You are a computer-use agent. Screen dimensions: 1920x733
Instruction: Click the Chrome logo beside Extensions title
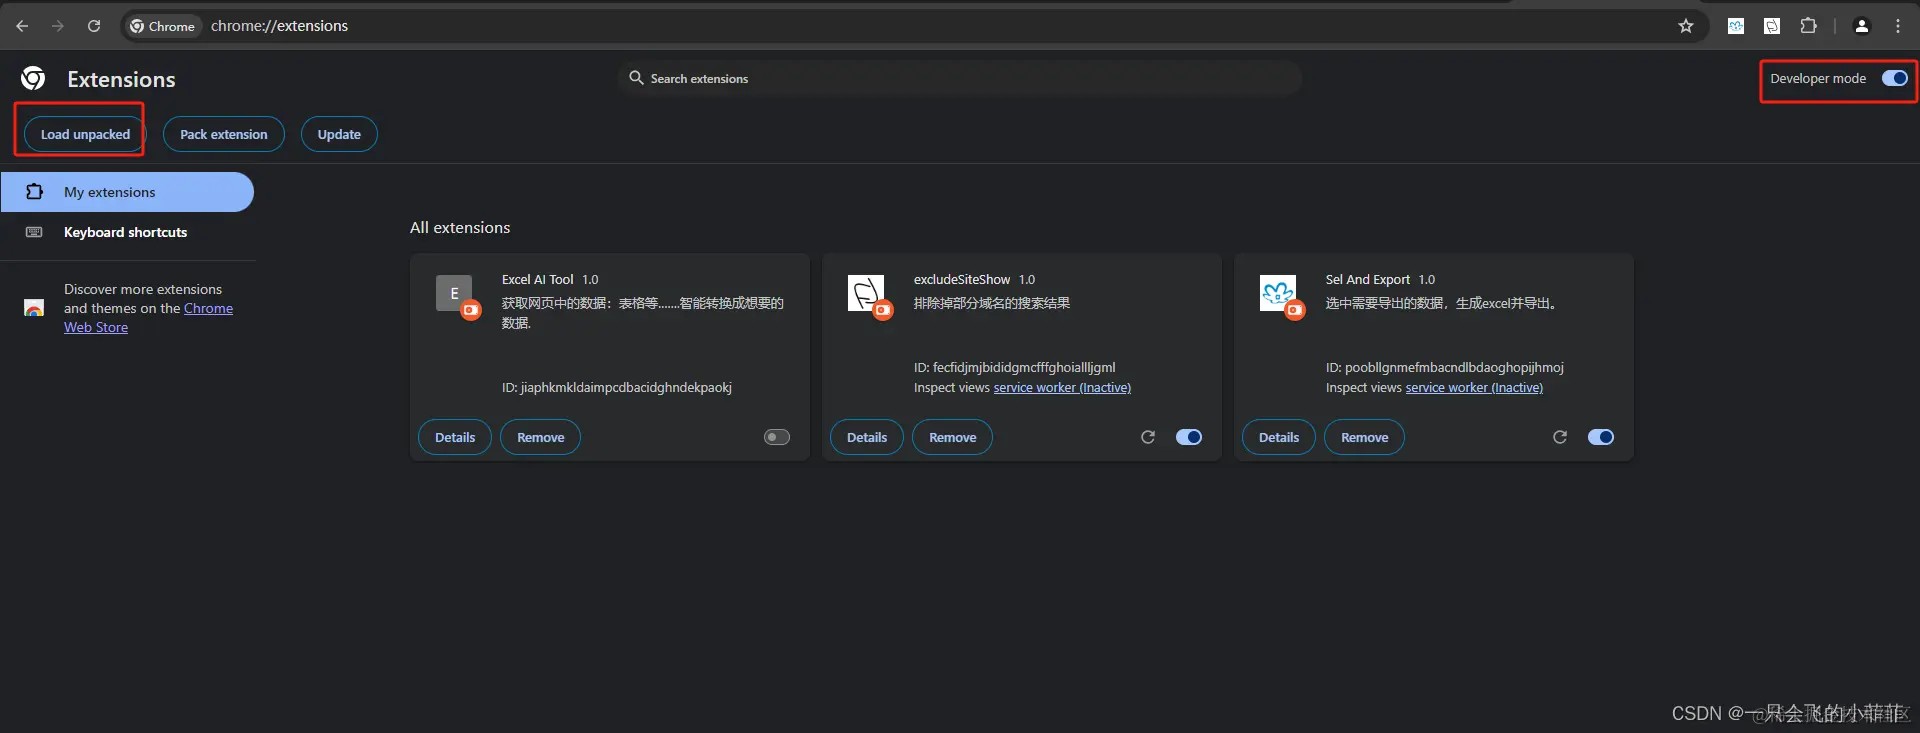33,78
